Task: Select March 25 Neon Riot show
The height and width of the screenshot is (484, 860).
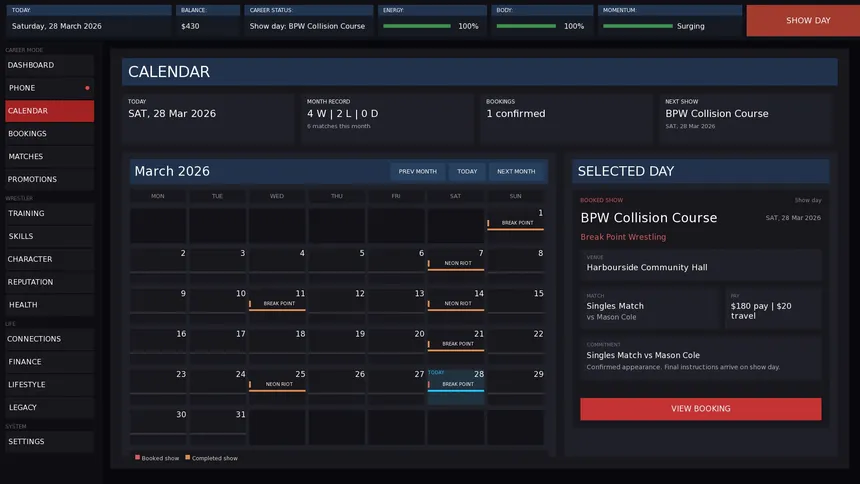Action: 277,385
